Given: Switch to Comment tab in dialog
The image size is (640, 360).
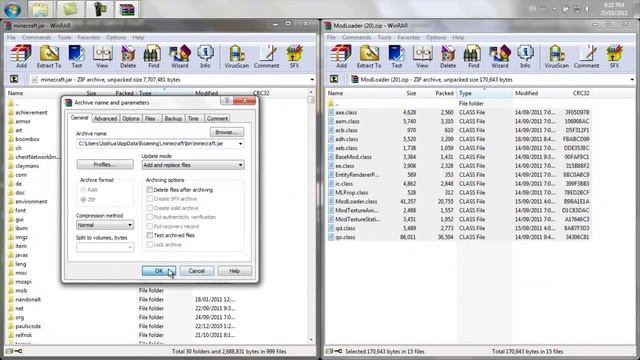Looking at the screenshot, I should (x=217, y=118).
